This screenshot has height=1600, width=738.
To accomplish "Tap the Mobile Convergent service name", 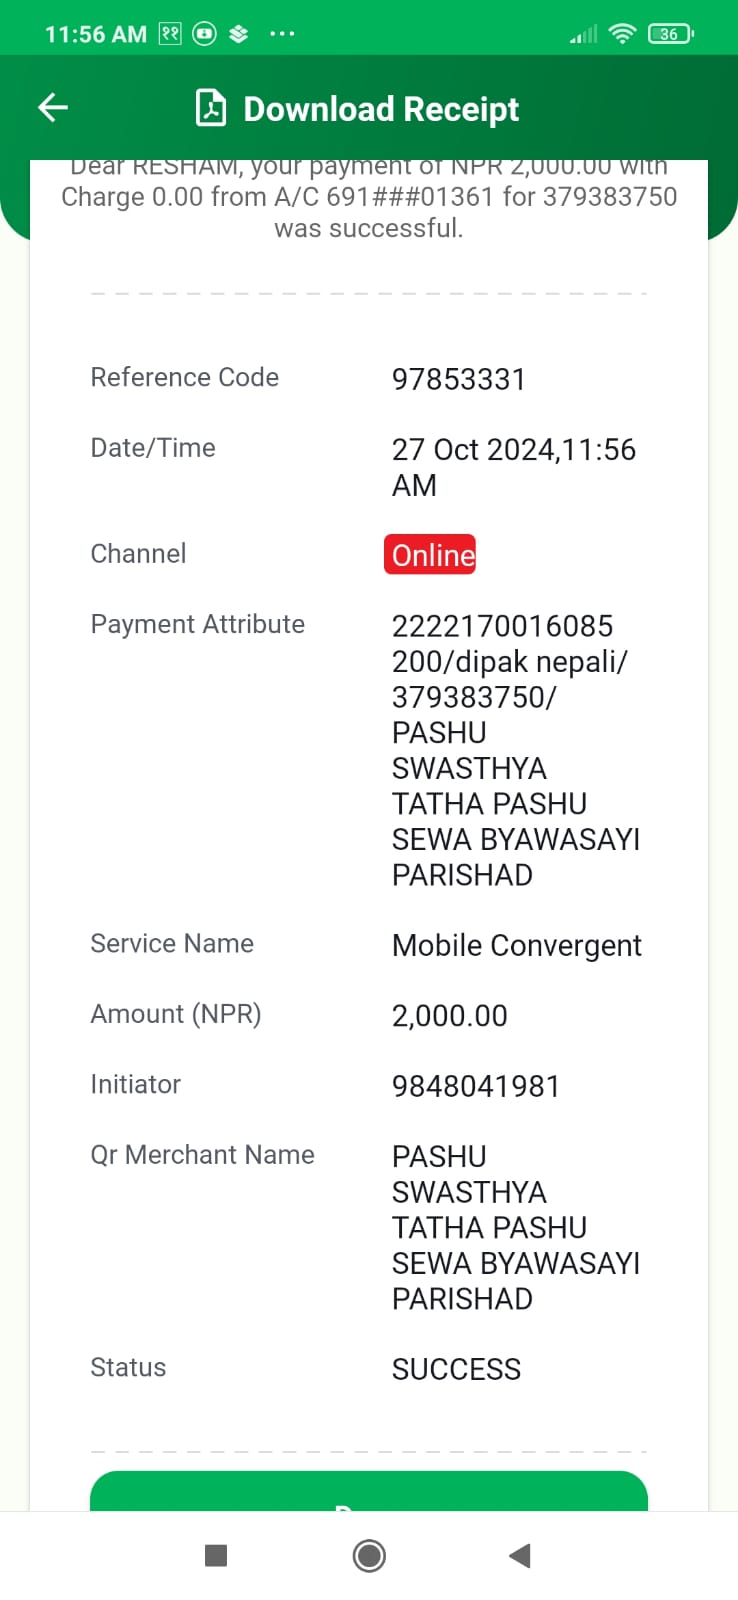I will pos(517,946).
